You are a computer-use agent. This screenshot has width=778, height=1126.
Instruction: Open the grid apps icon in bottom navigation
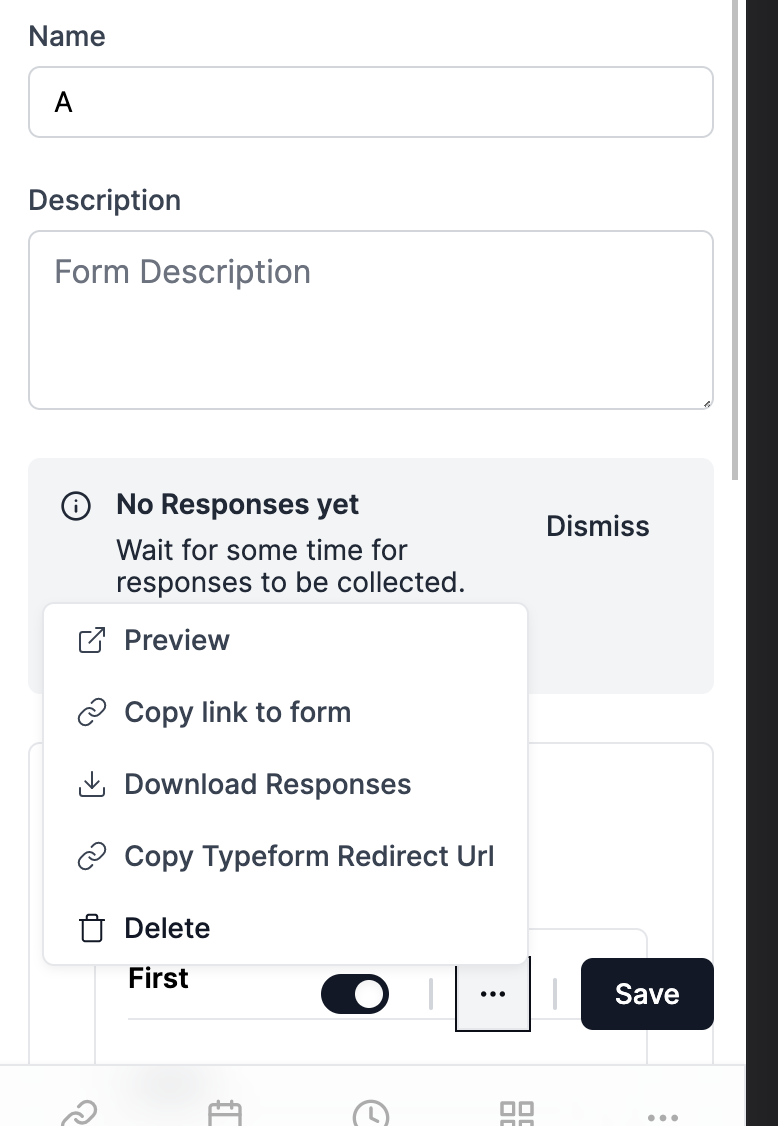(x=517, y=1115)
